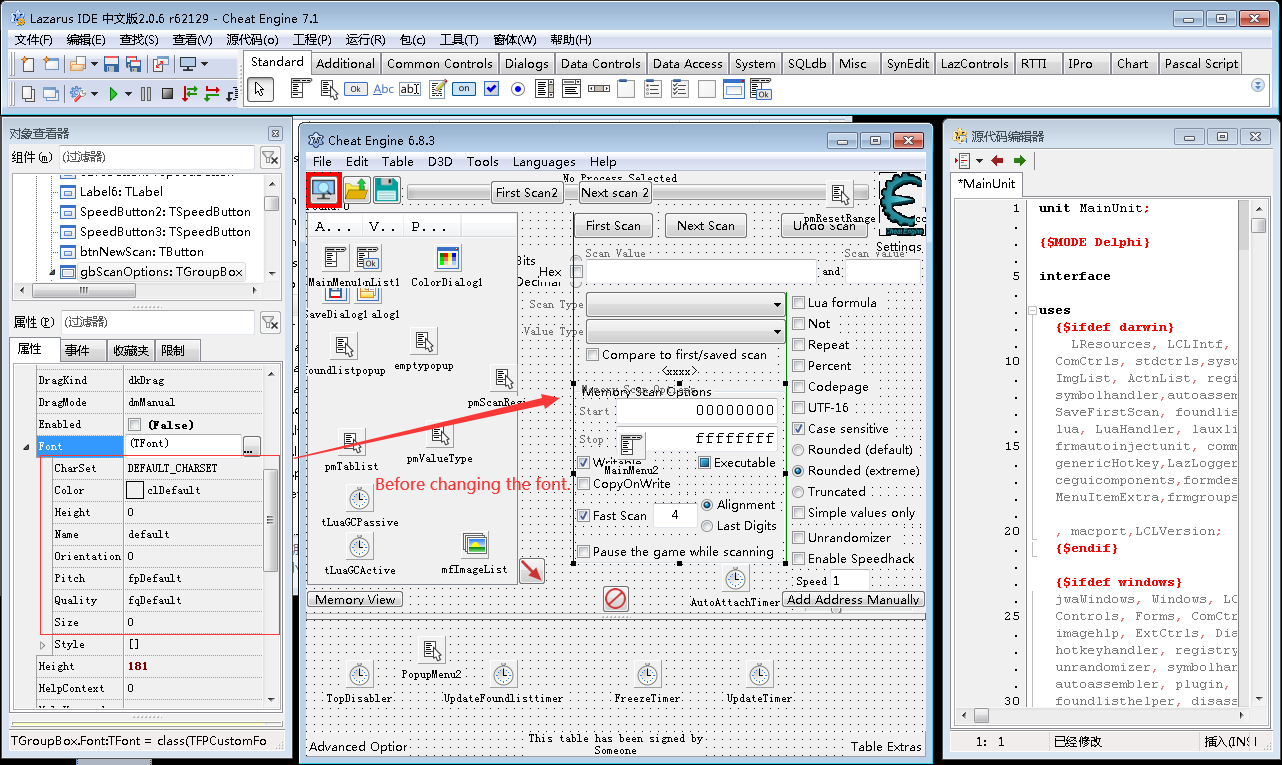Enable the Lua formula checkbox
1282x765 pixels.
[799, 303]
